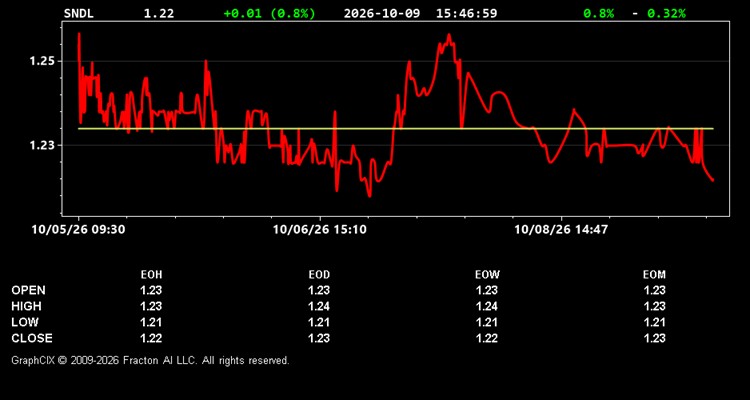The height and width of the screenshot is (400, 750).
Task: Select the EOD LOW value 1.21
Action: [319, 322]
